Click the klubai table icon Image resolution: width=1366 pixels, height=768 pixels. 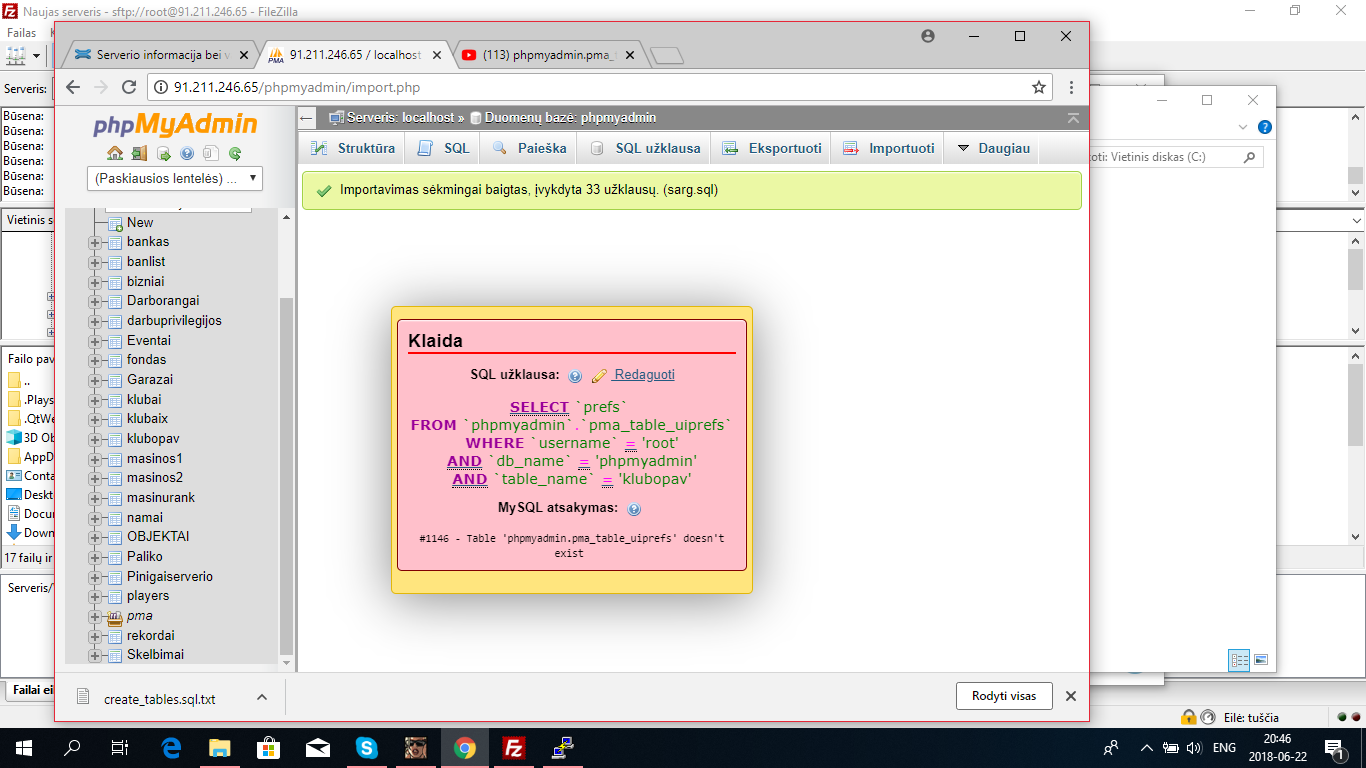[114, 399]
